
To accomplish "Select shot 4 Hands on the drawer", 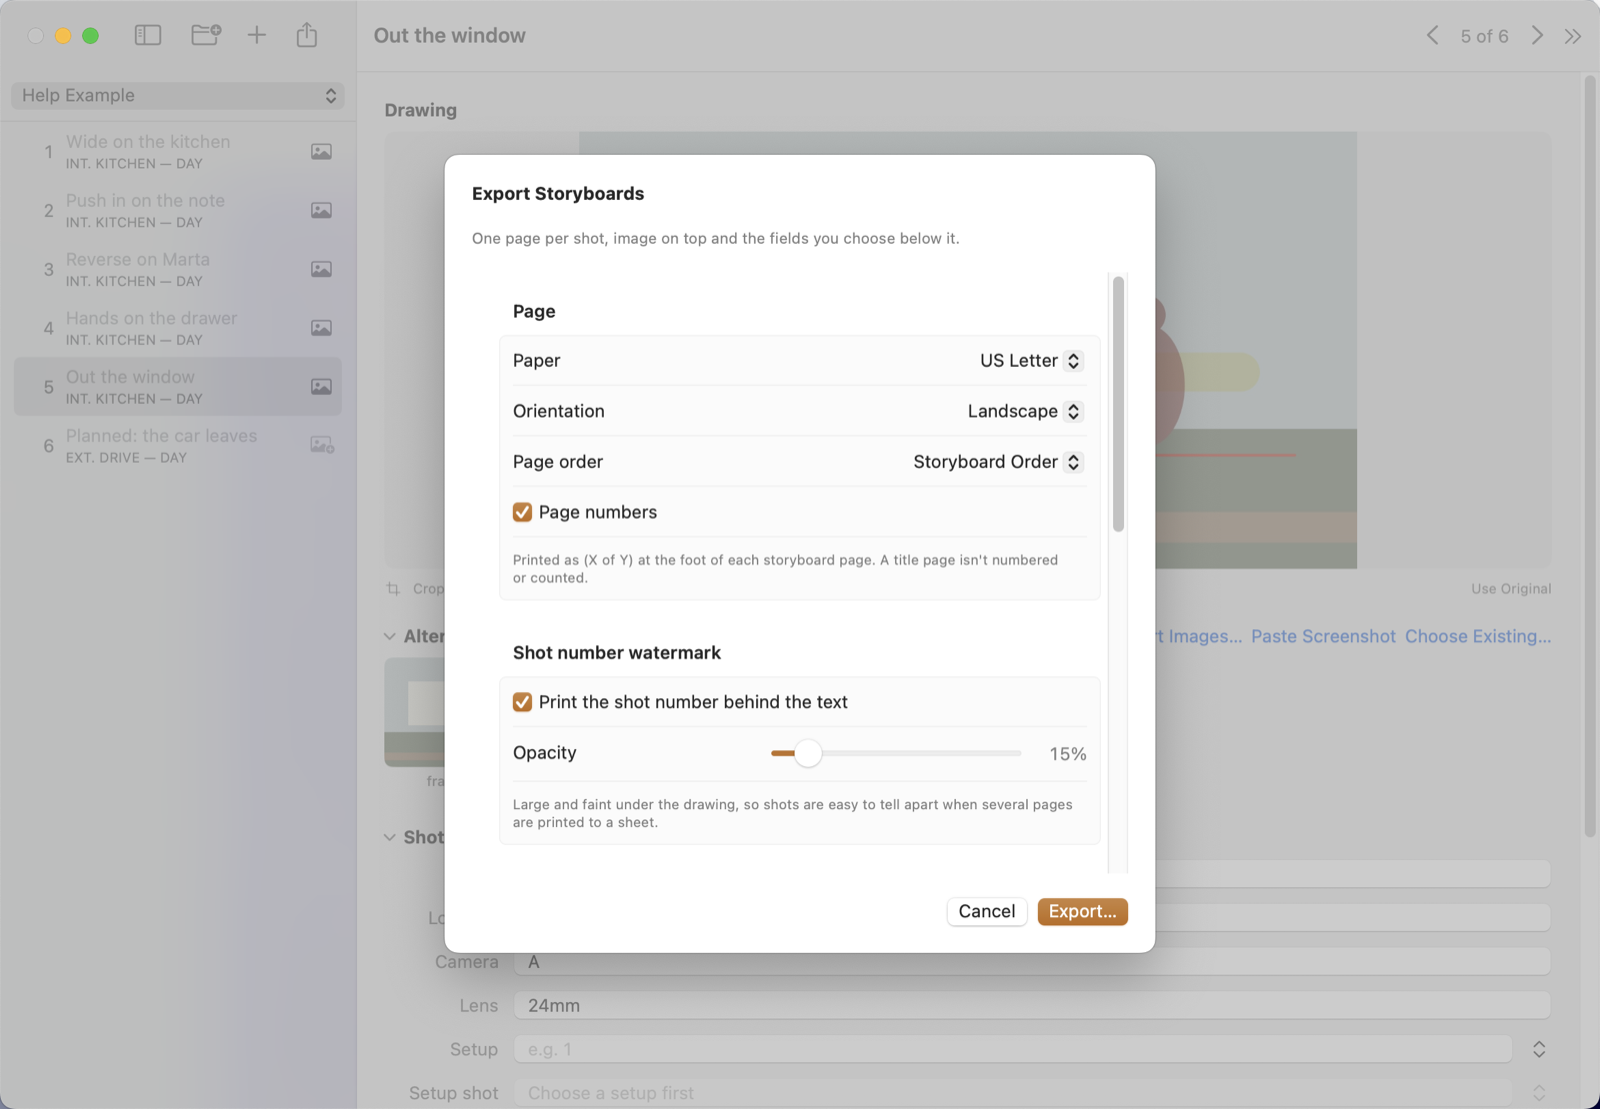I will [x=178, y=328].
